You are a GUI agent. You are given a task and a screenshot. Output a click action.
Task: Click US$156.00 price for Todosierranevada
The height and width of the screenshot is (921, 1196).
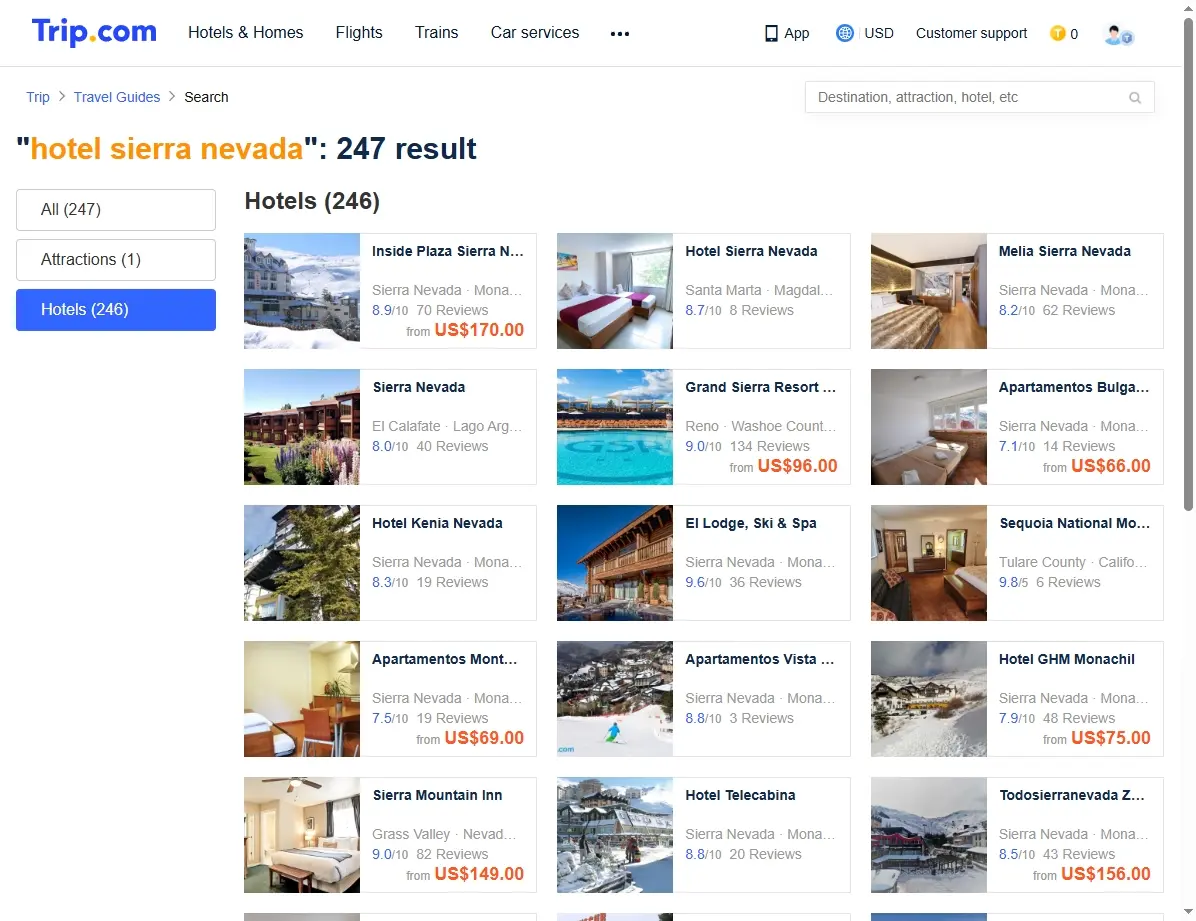(1105, 874)
